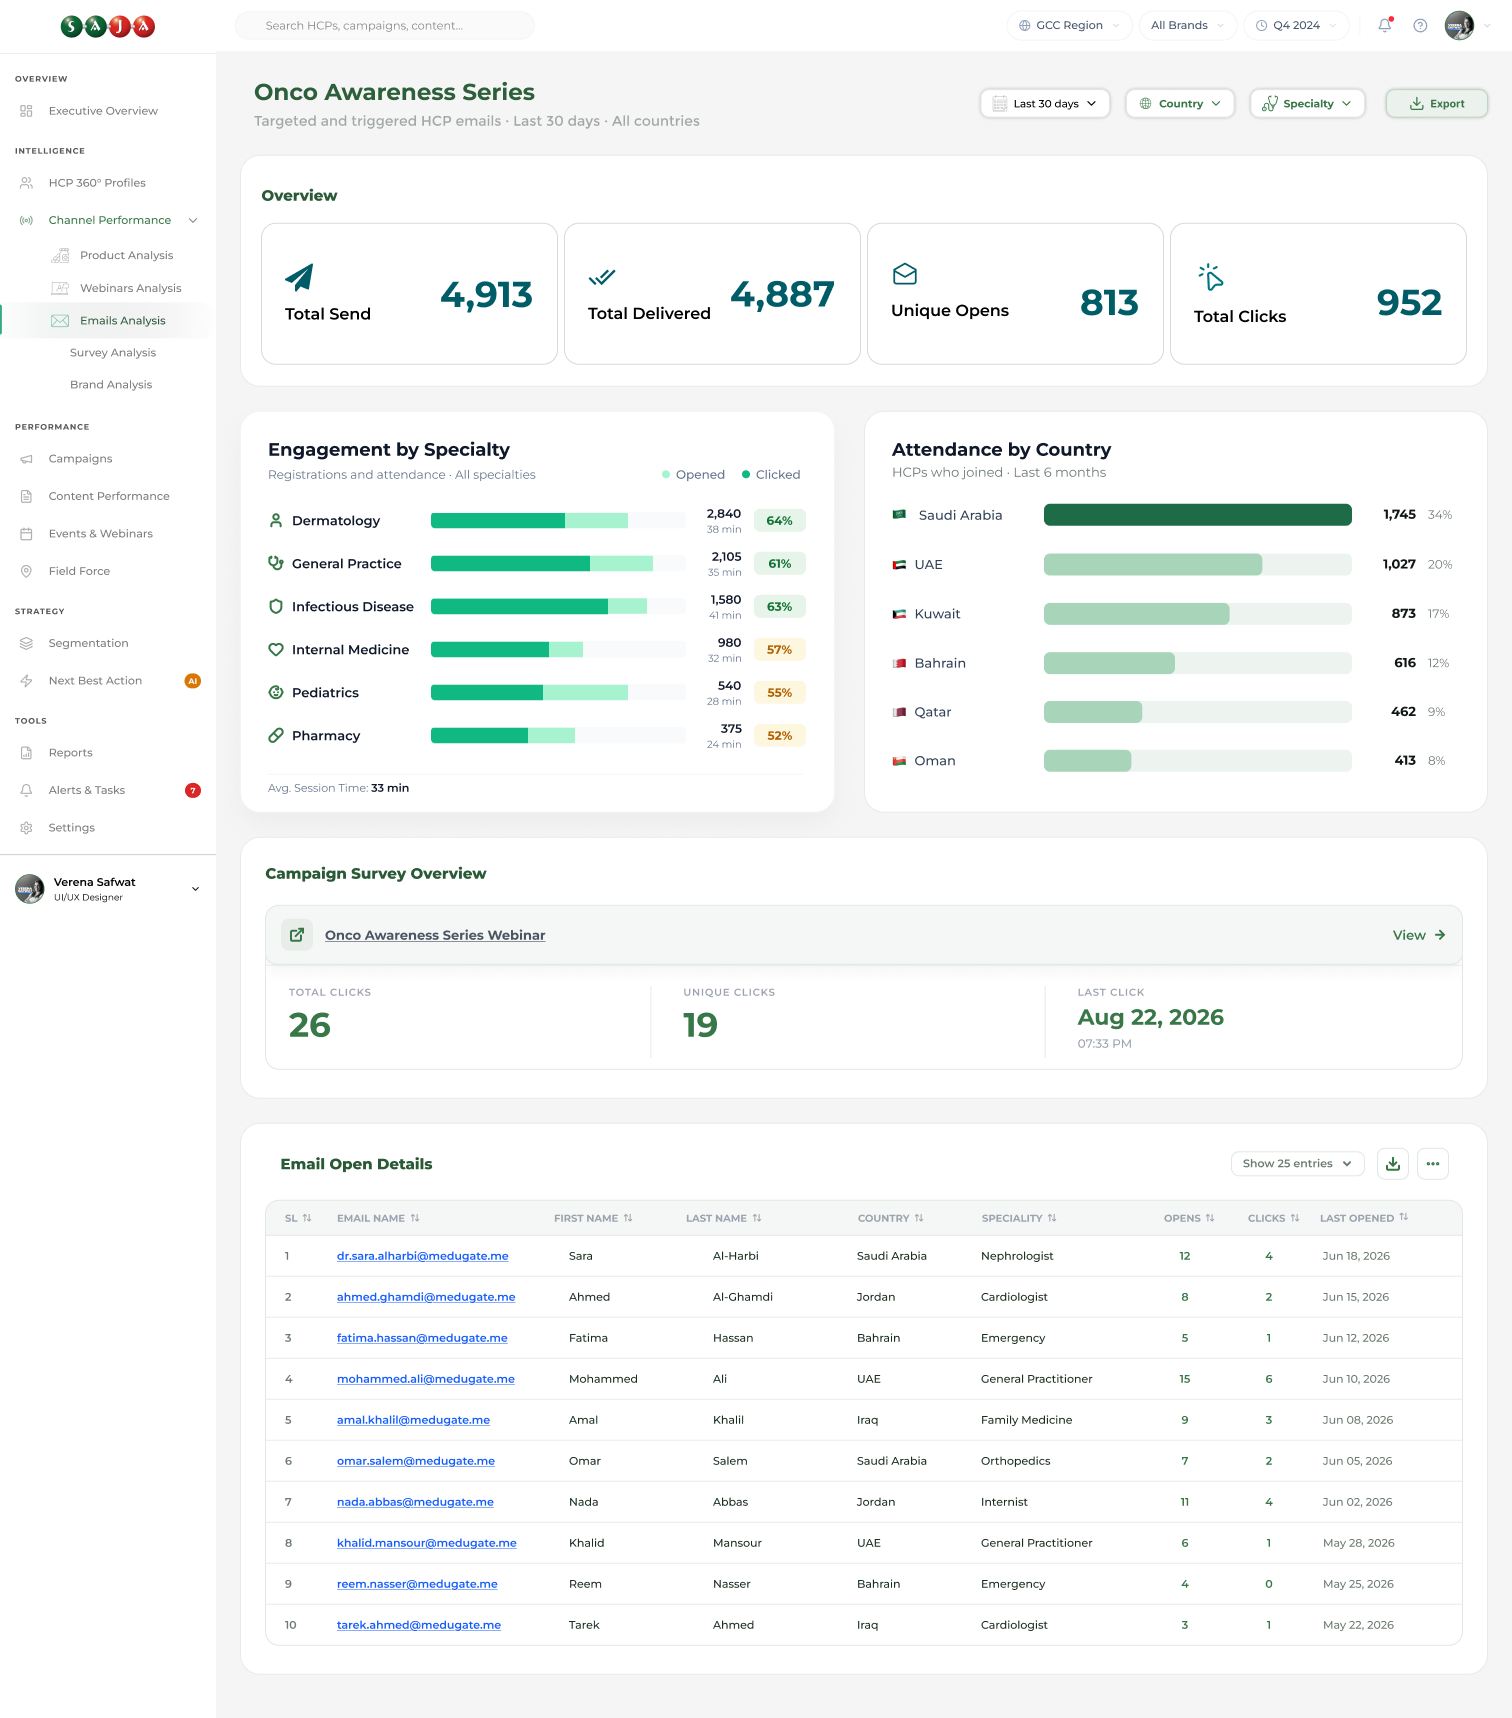Click the Pharmacy pill icon
This screenshot has width=1512, height=1718.
pyautogui.click(x=276, y=736)
